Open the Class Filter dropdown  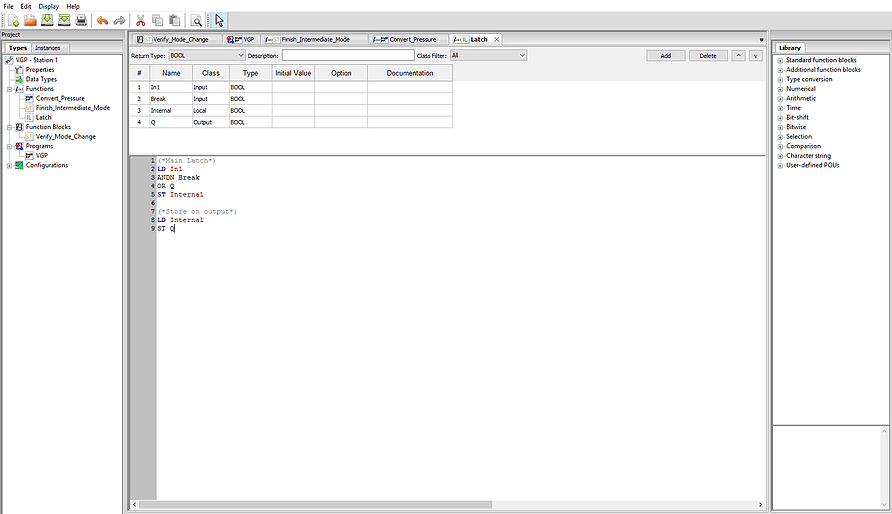[x=521, y=56]
